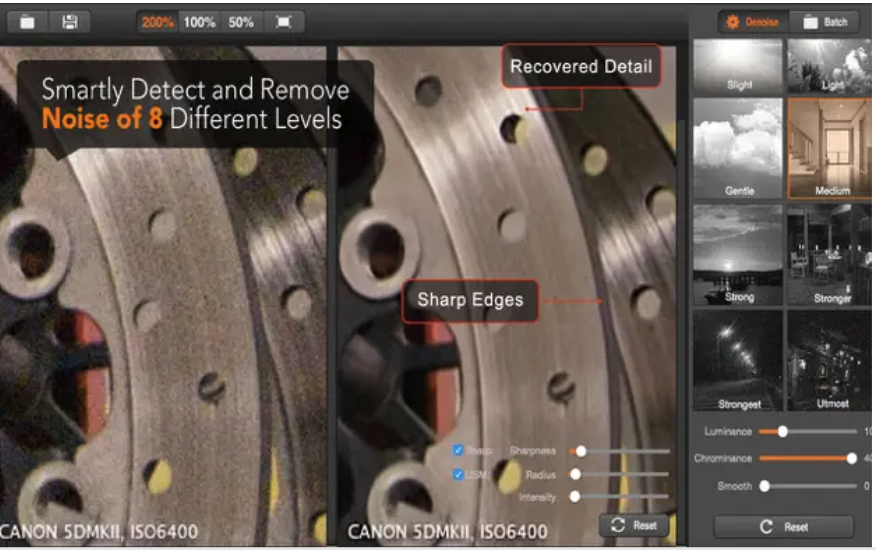Toggle the Sharp checkbox
The height and width of the screenshot is (550, 876).
point(458,451)
